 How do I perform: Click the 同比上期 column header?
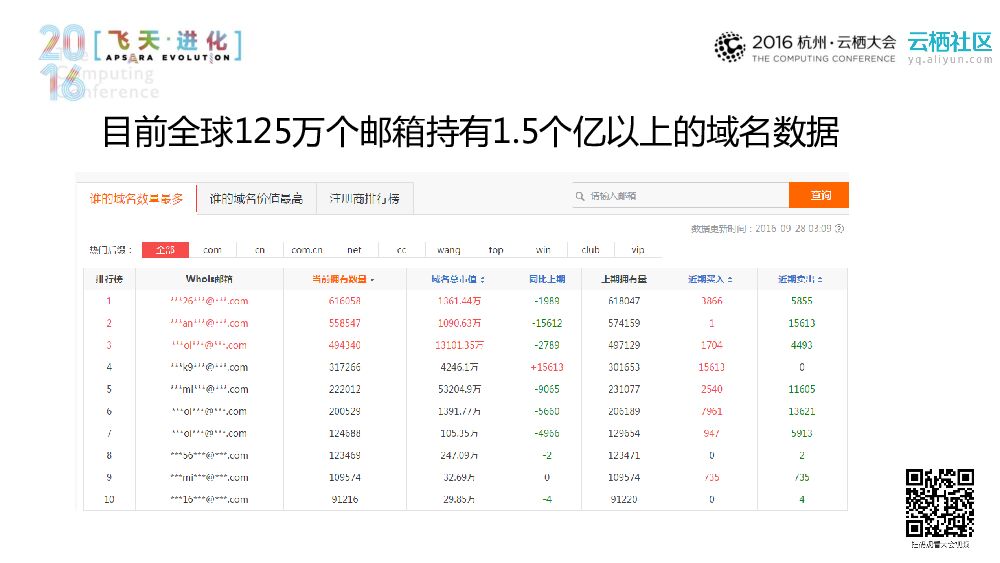(547, 279)
